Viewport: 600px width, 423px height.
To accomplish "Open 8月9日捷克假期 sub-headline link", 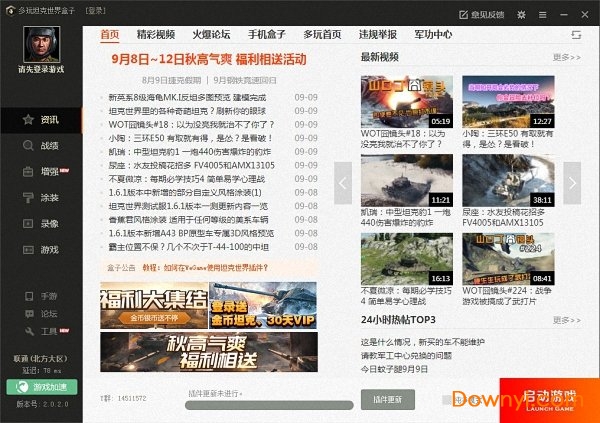I will [x=171, y=80].
